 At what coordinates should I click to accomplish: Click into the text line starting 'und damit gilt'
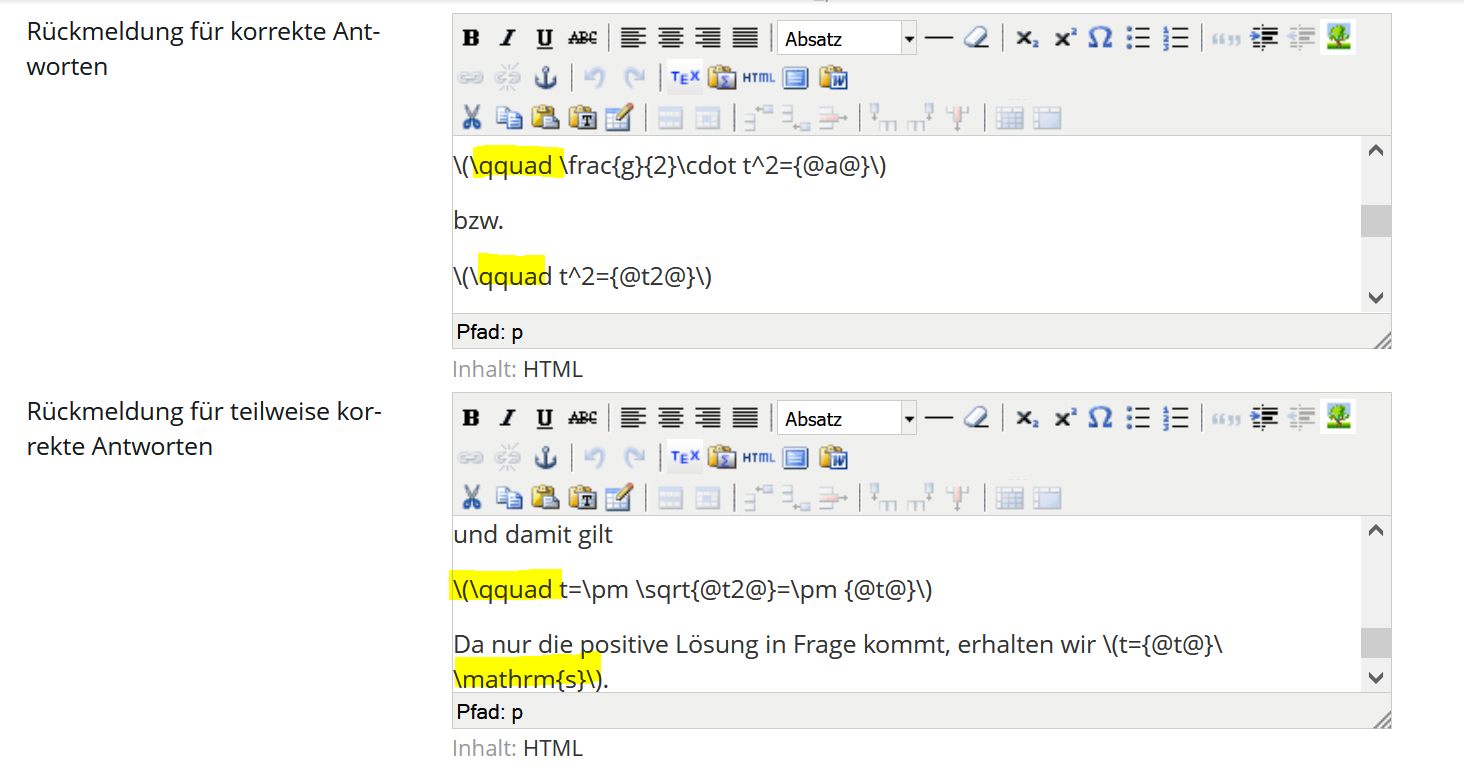pyautogui.click(x=533, y=535)
